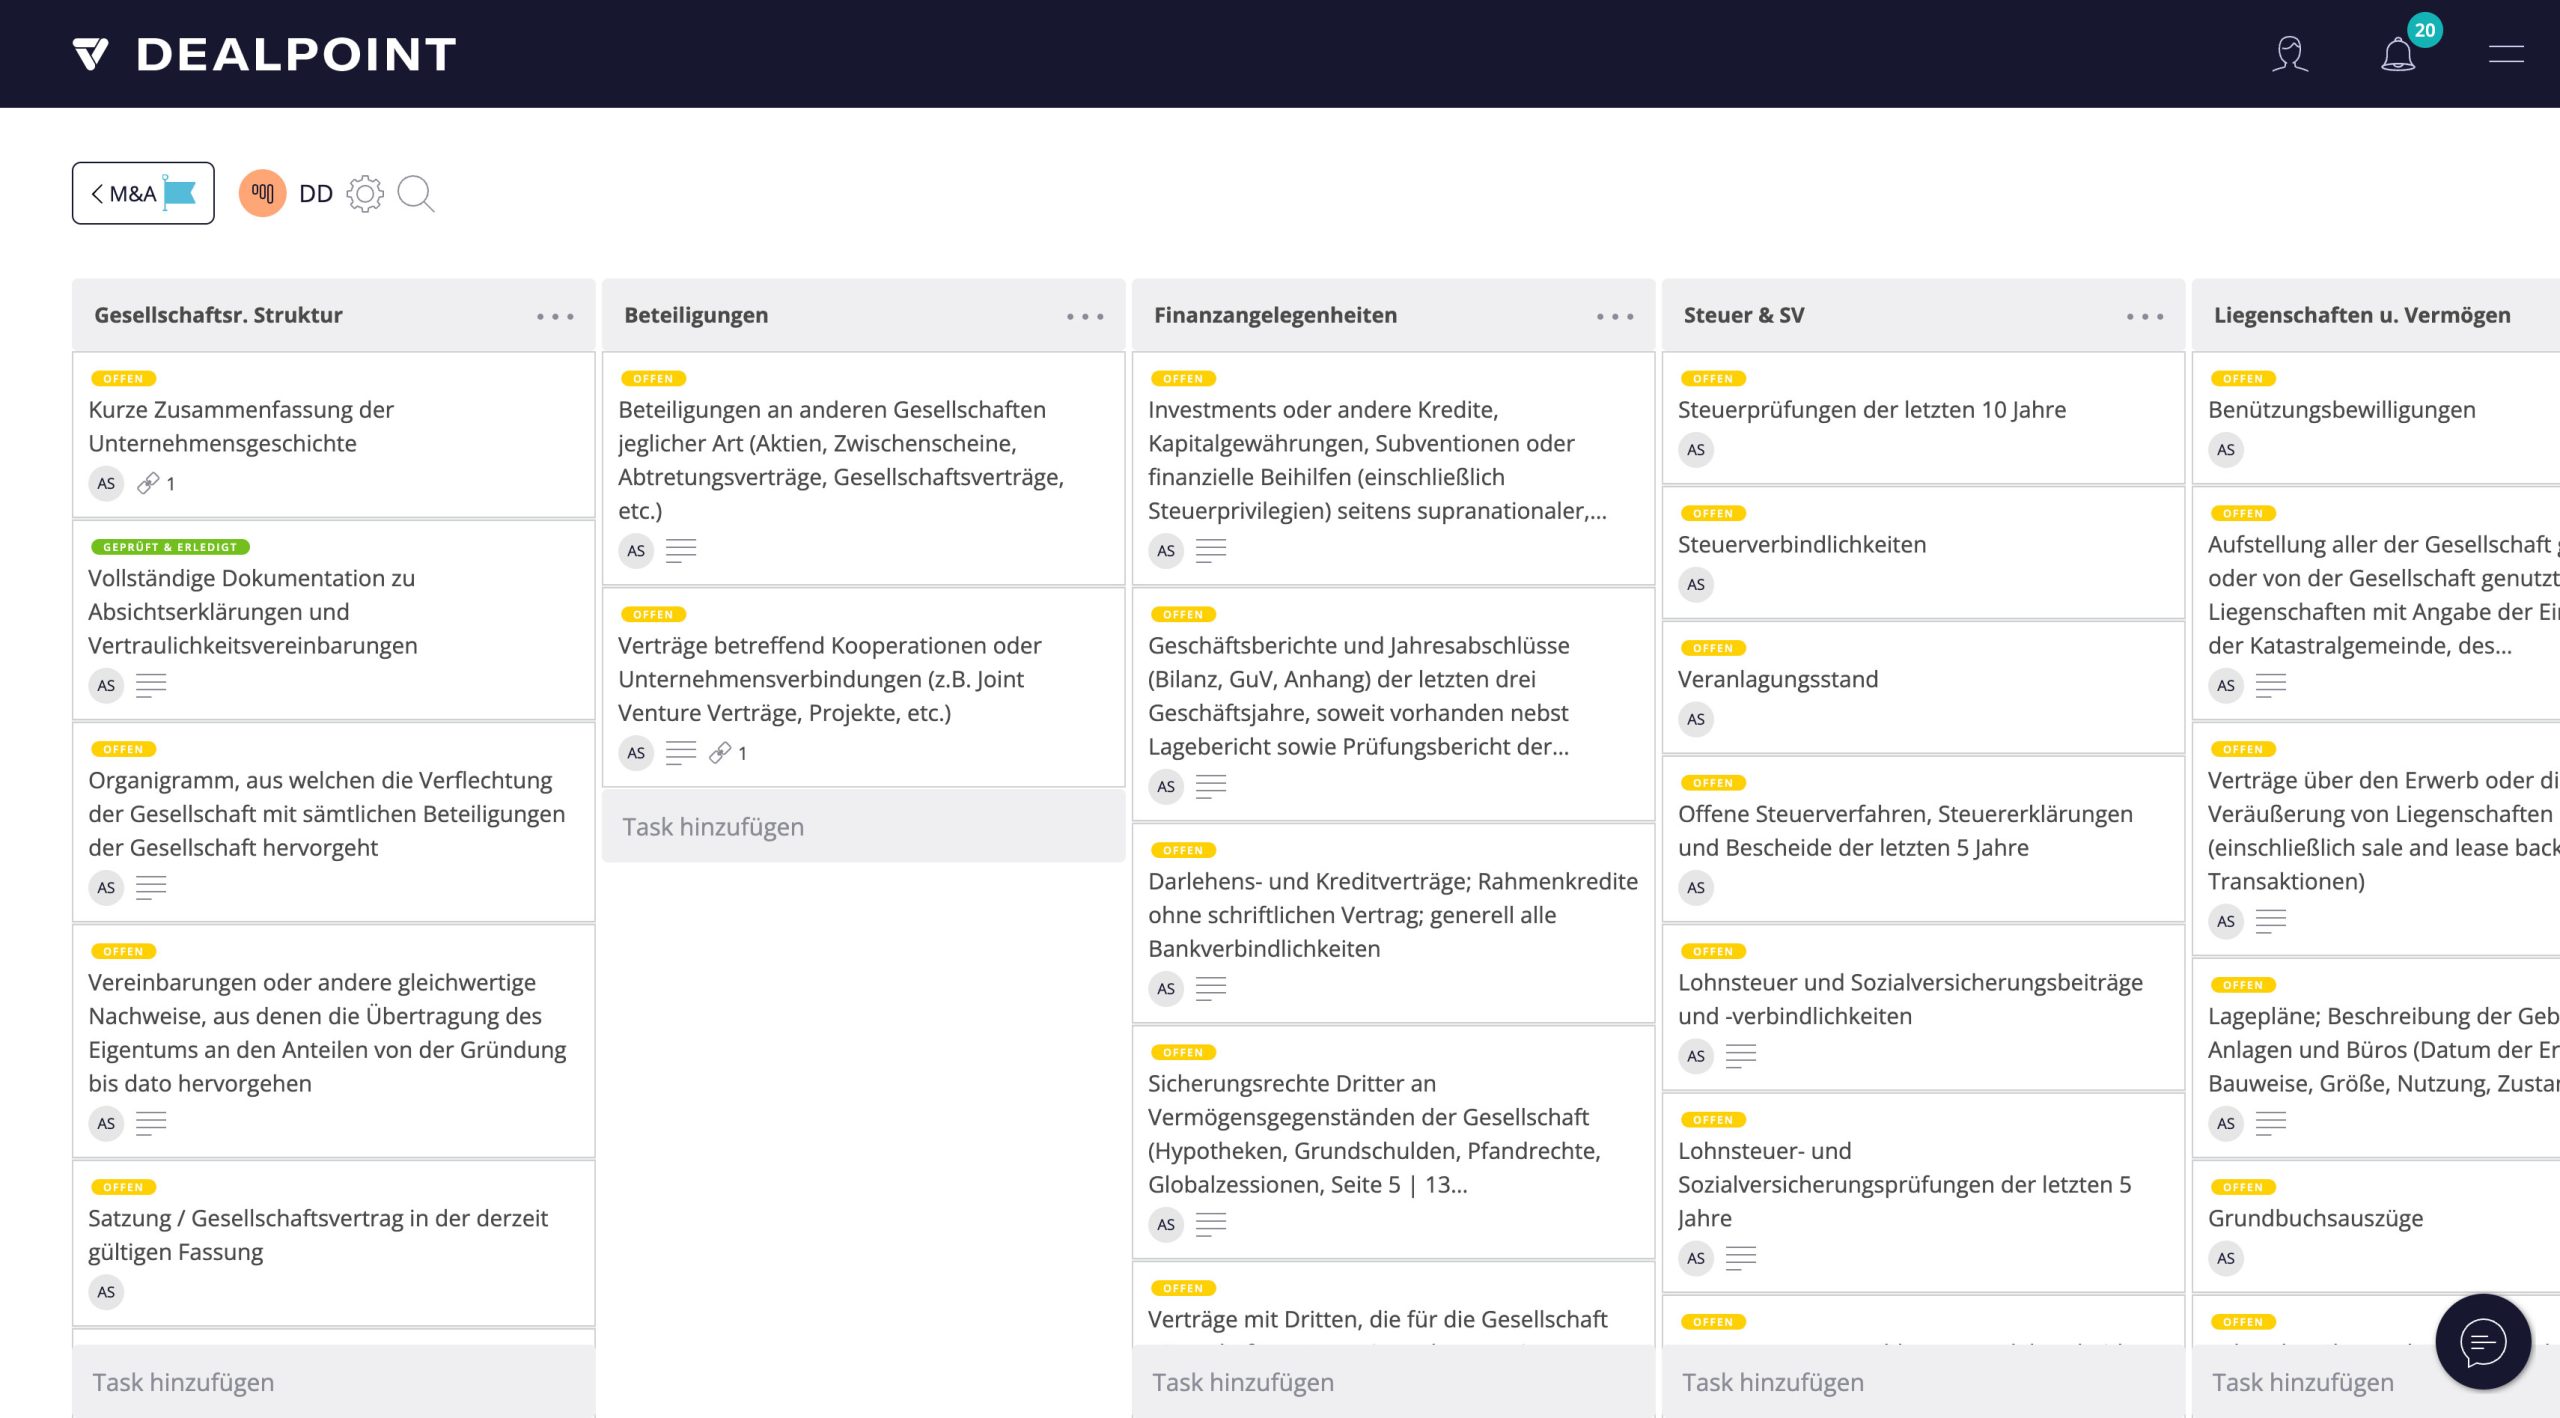Toggle OFFEN status on Steuerverbindlichkeiten card
This screenshot has height=1418, width=2560.
1713,514
